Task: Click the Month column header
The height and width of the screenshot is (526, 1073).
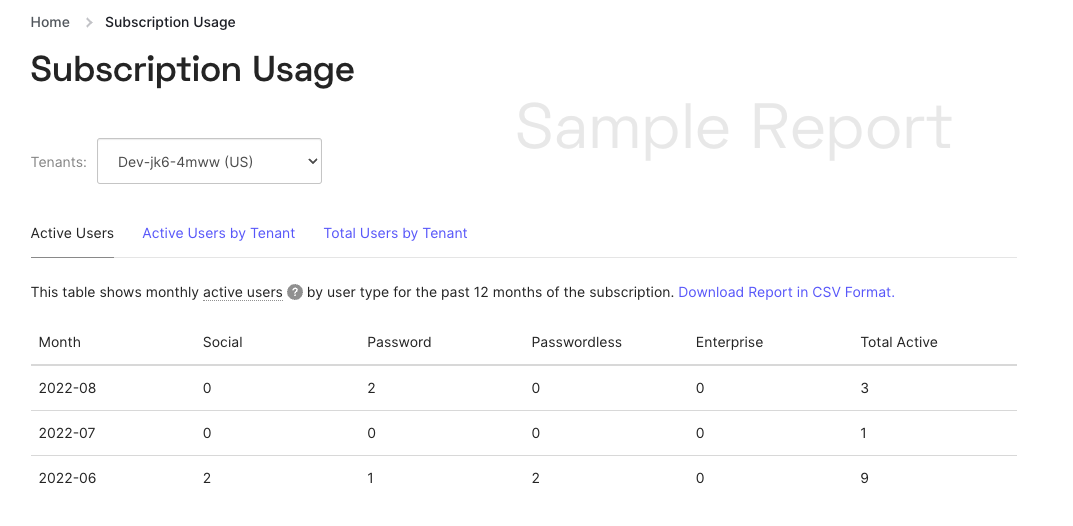Action: pyautogui.click(x=60, y=342)
